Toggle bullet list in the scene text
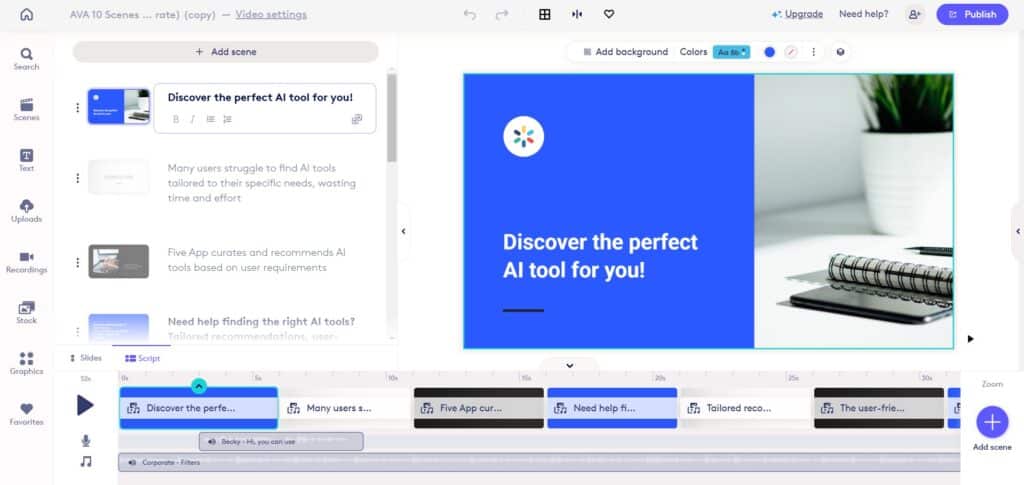This screenshot has height=485, width=1024. (x=210, y=119)
